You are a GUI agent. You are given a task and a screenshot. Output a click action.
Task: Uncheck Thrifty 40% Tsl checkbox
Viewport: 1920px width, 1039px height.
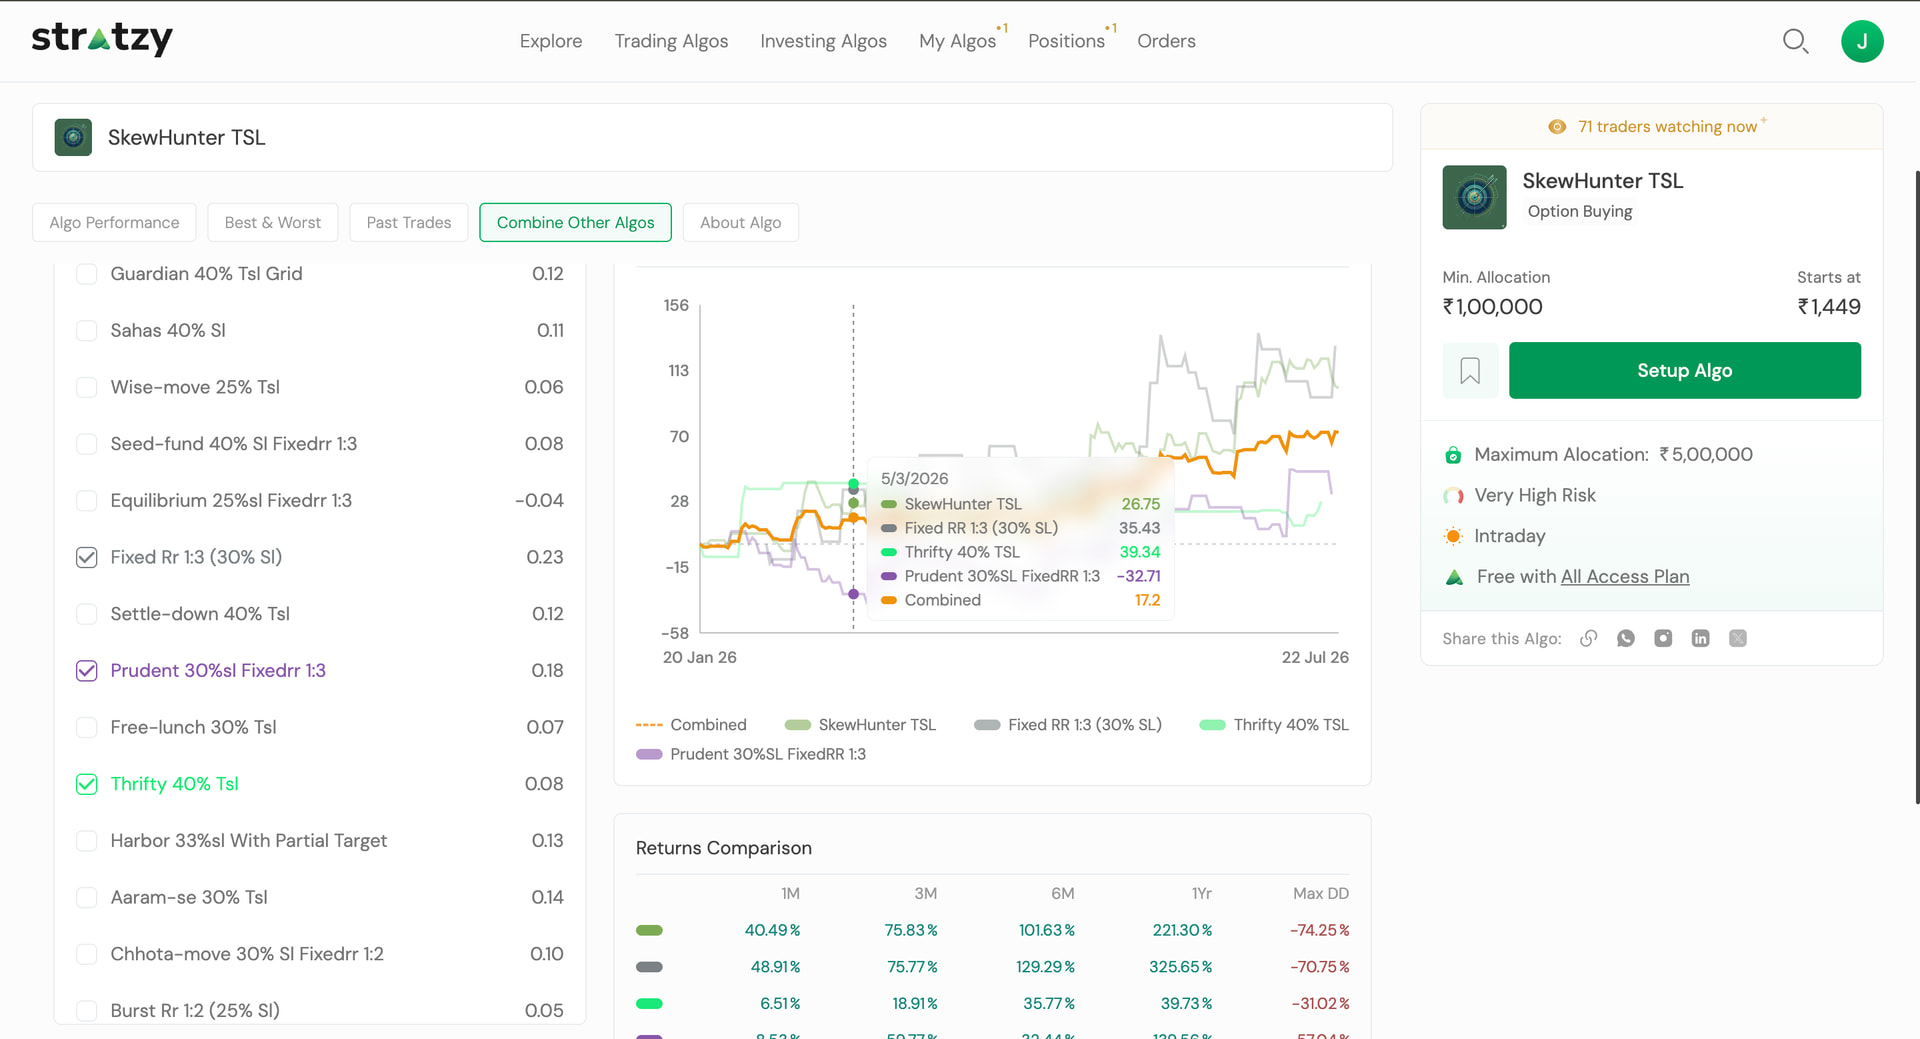coord(87,784)
